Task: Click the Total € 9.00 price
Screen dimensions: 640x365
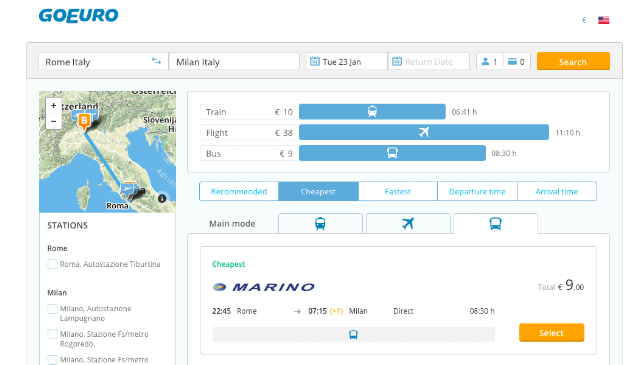Action: pyautogui.click(x=561, y=285)
